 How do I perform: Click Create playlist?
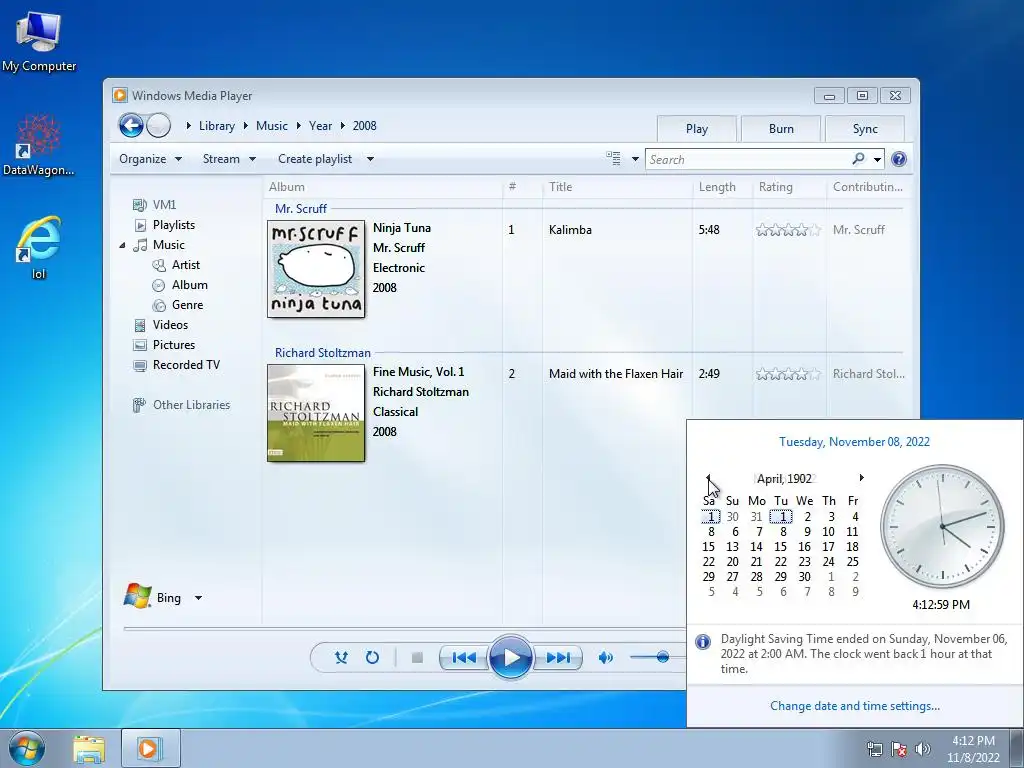(315, 159)
